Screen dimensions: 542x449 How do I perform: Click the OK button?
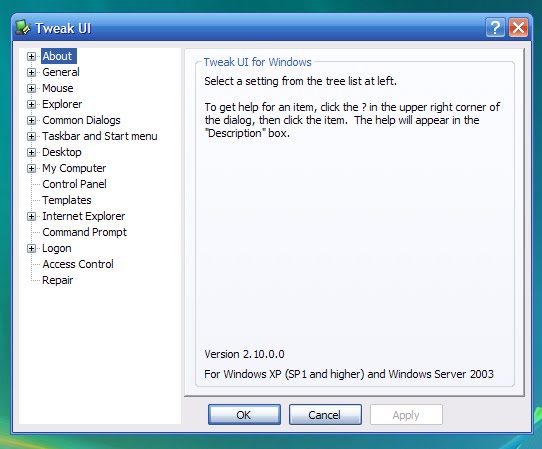point(244,414)
